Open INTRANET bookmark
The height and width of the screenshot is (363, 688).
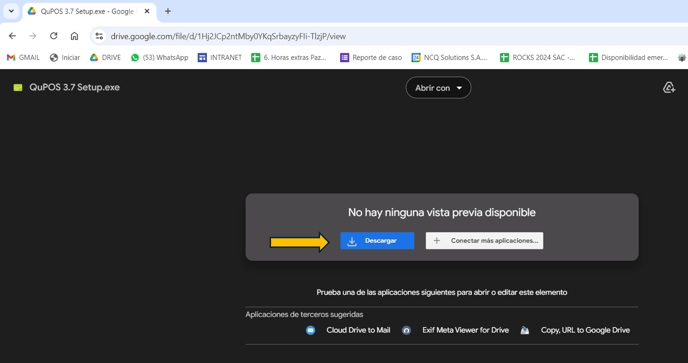(x=220, y=58)
